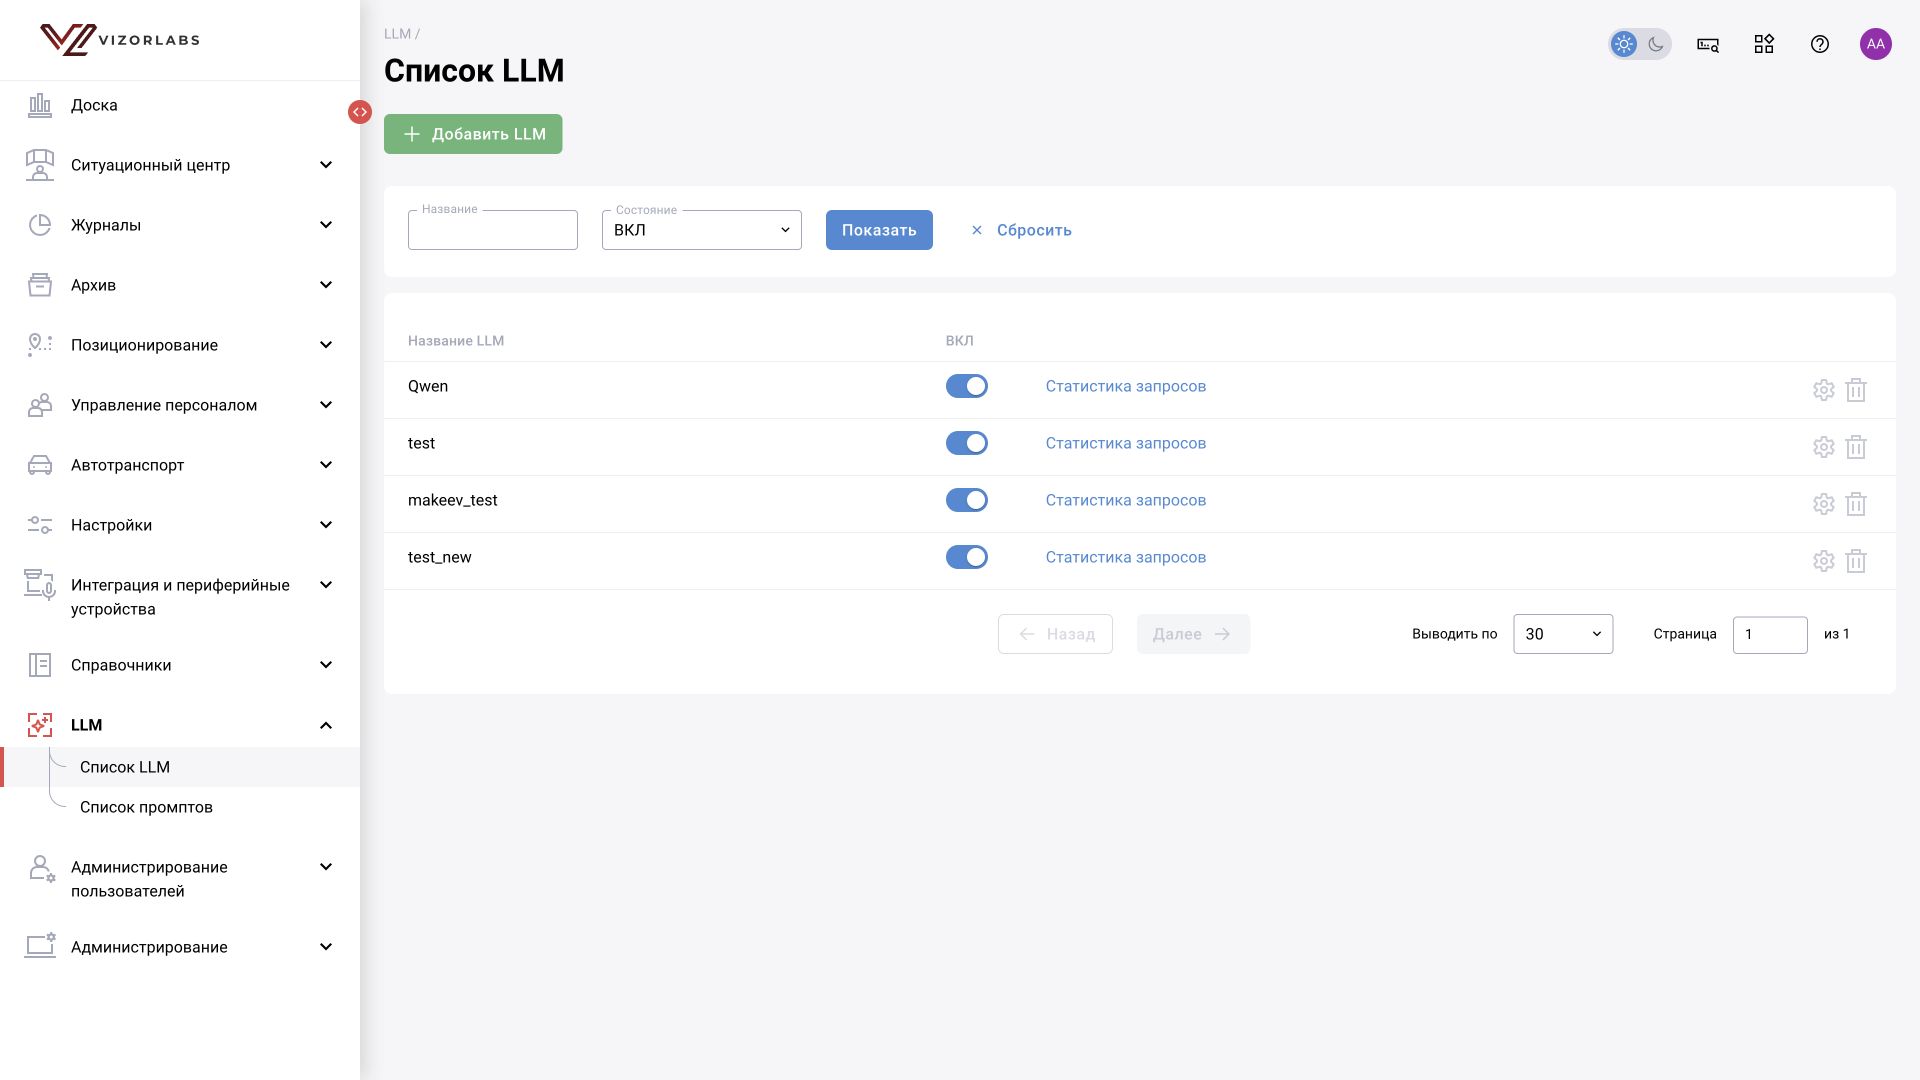Turn off makeev_test LLM switch
The width and height of the screenshot is (1920, 1080).
[x=967, y=500]
